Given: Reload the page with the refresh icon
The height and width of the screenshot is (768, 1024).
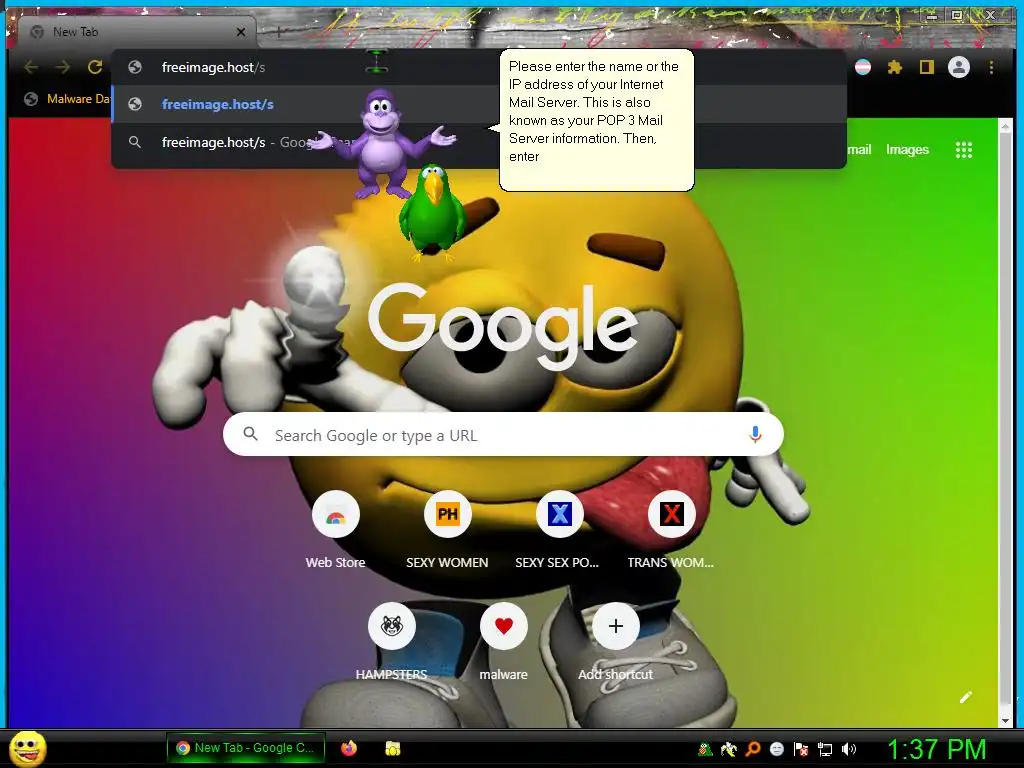Looking at the screenshot, I should [x=95, y=67].
